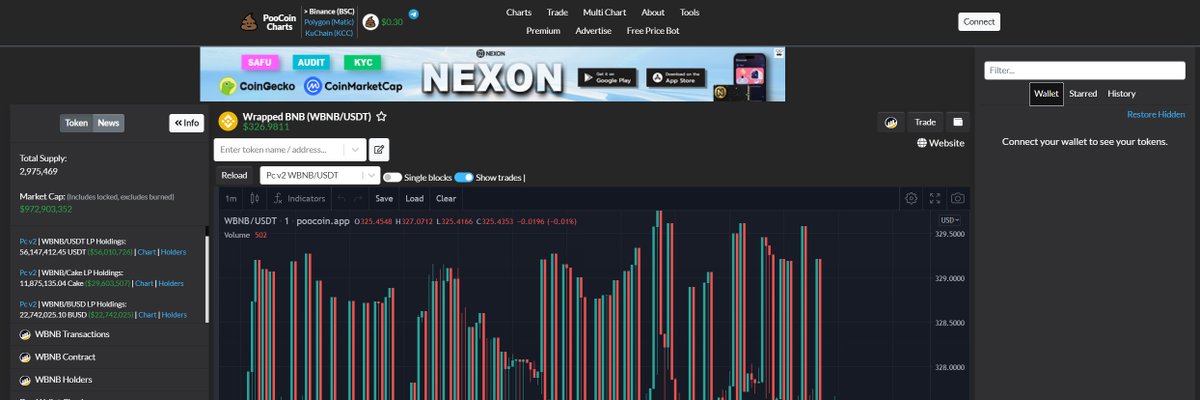Open the WBNB Holders list
This screenshot has height=400, width=1200.
click(64, 380)
